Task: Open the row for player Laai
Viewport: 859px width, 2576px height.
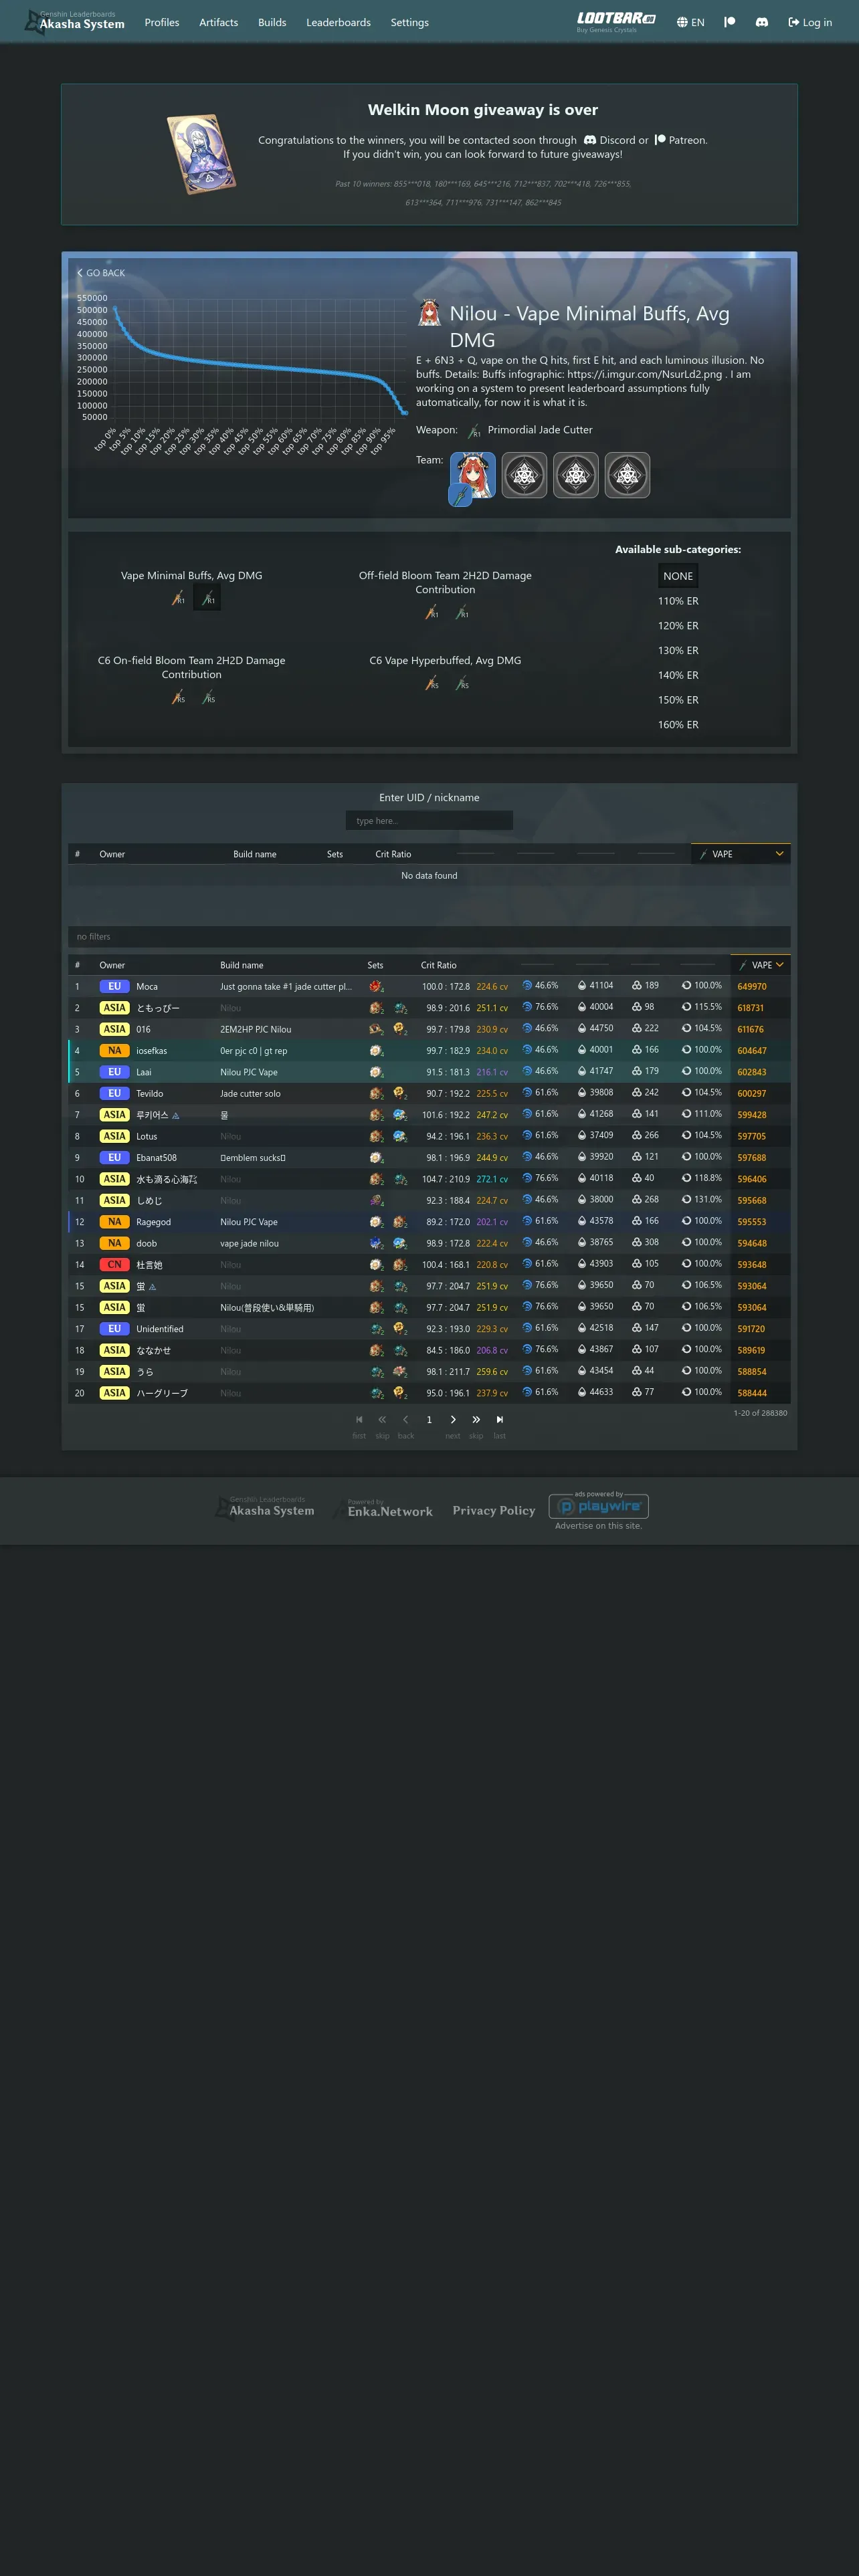Action: pos(429,1072)
